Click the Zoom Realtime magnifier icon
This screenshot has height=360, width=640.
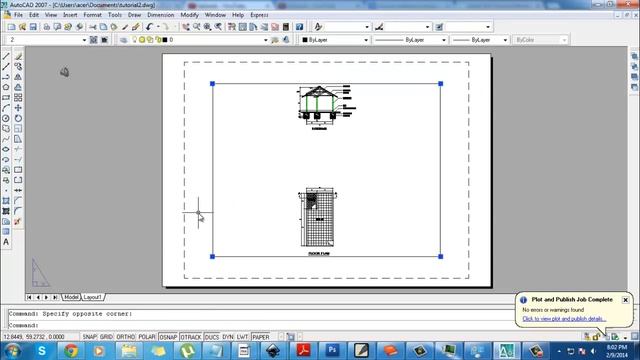click(197, 27)
